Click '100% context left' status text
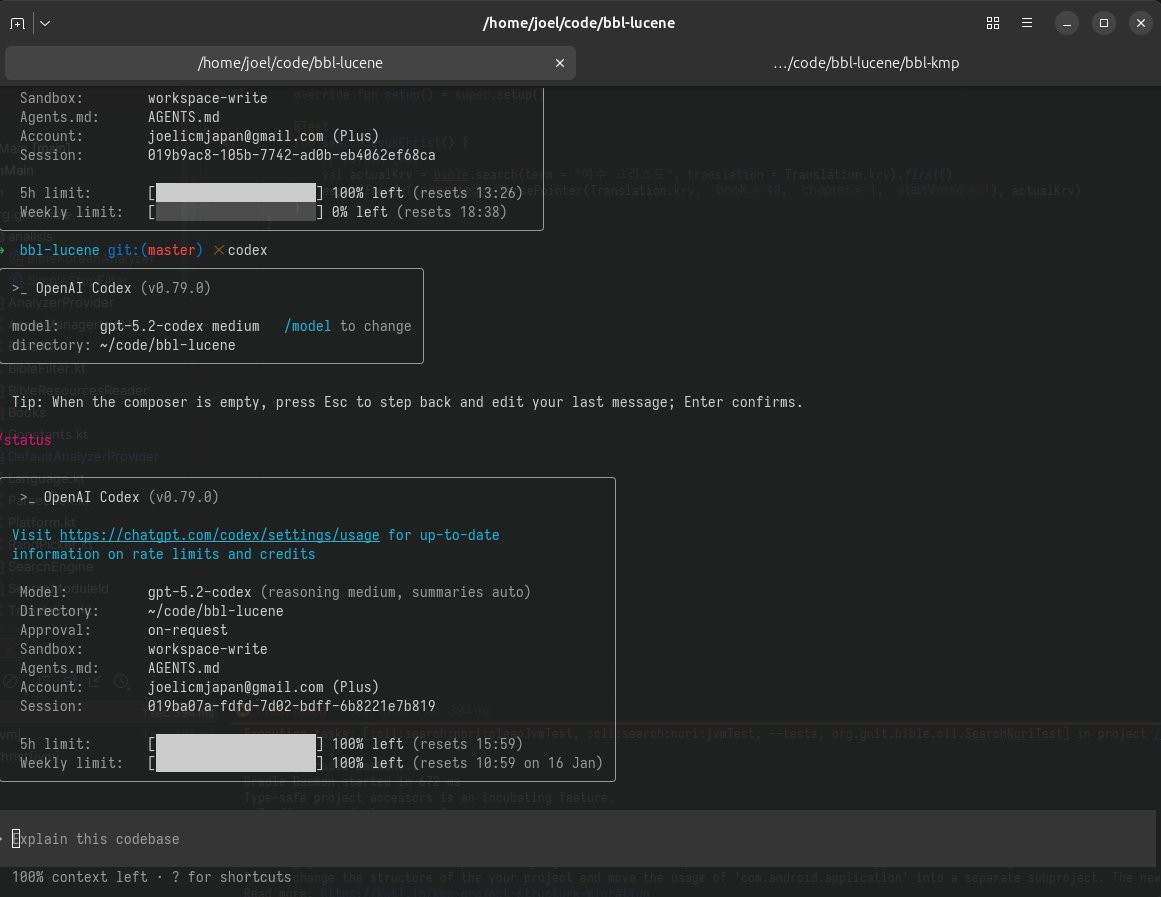The width and height of the screenshot is (1161, 897). click(x=80, y=877)
